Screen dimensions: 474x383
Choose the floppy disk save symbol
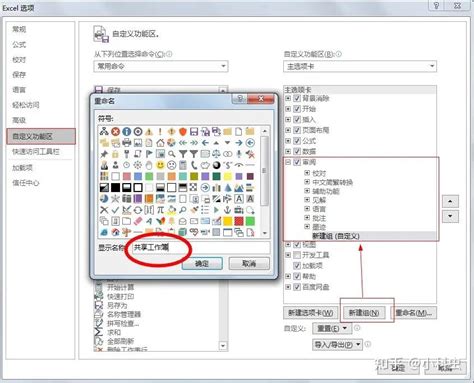pyautogui.click(x=194, y=132)
